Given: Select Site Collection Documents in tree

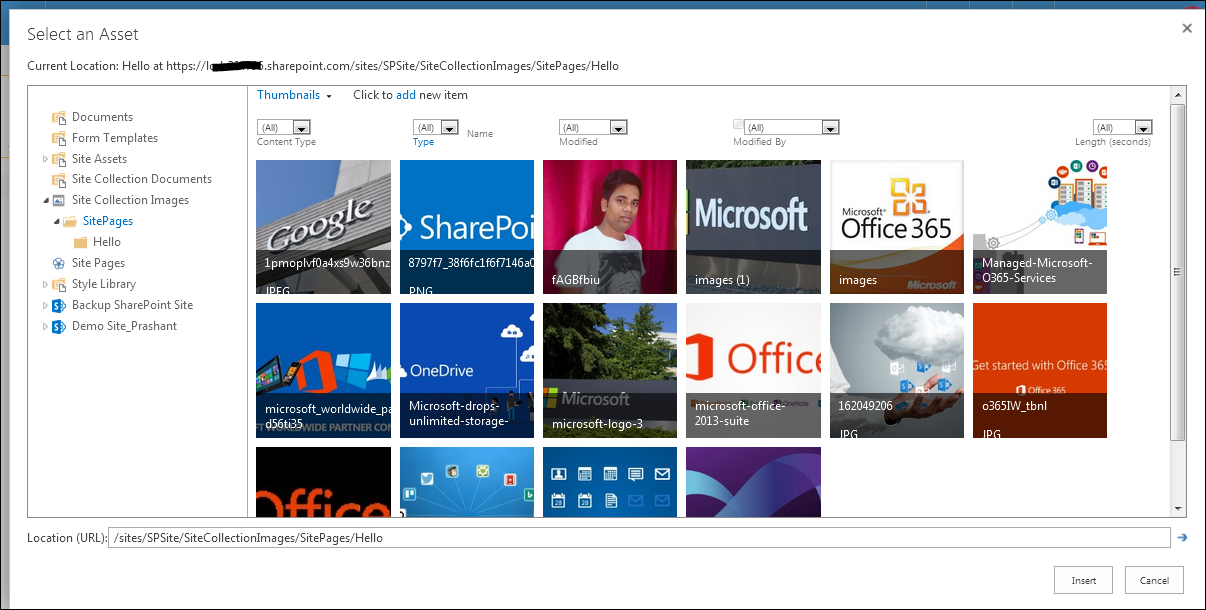Looking at the screenshot, I should [x=142, y=179].
